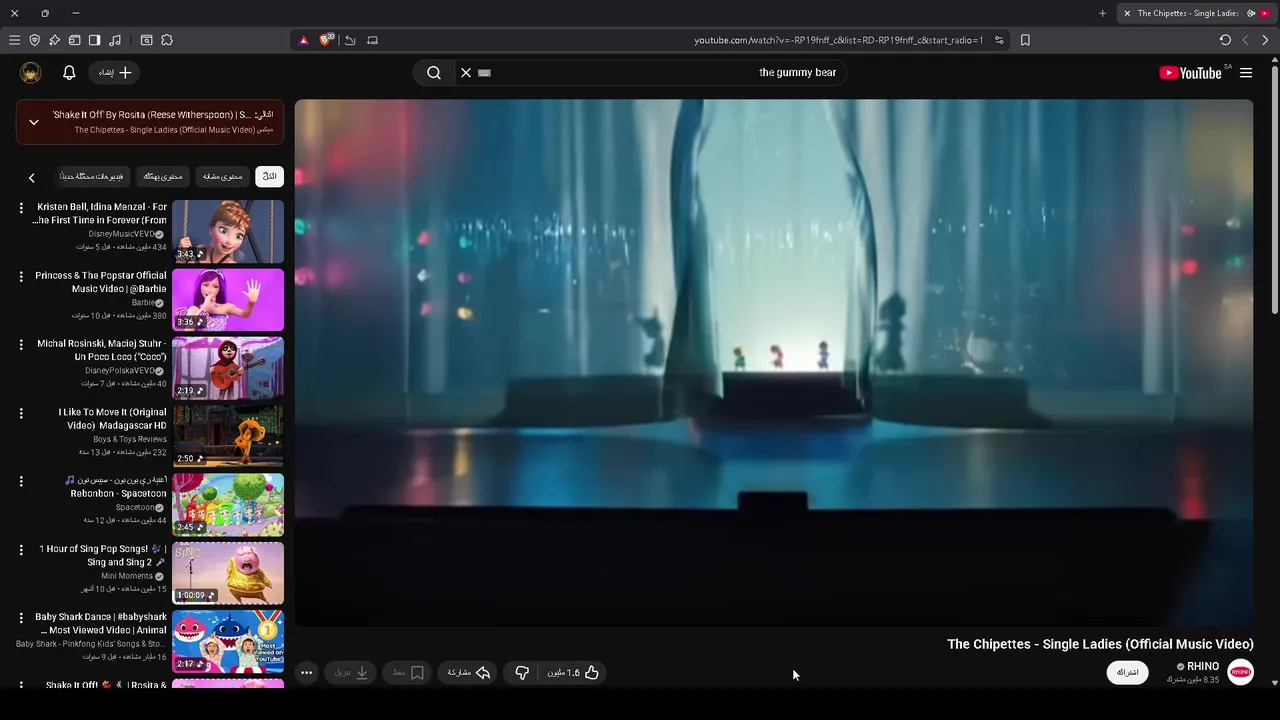Viewport: 1280px width, 720px height.
Task: Click the share arrow icon in address bar
Action: tap(350, 40)
